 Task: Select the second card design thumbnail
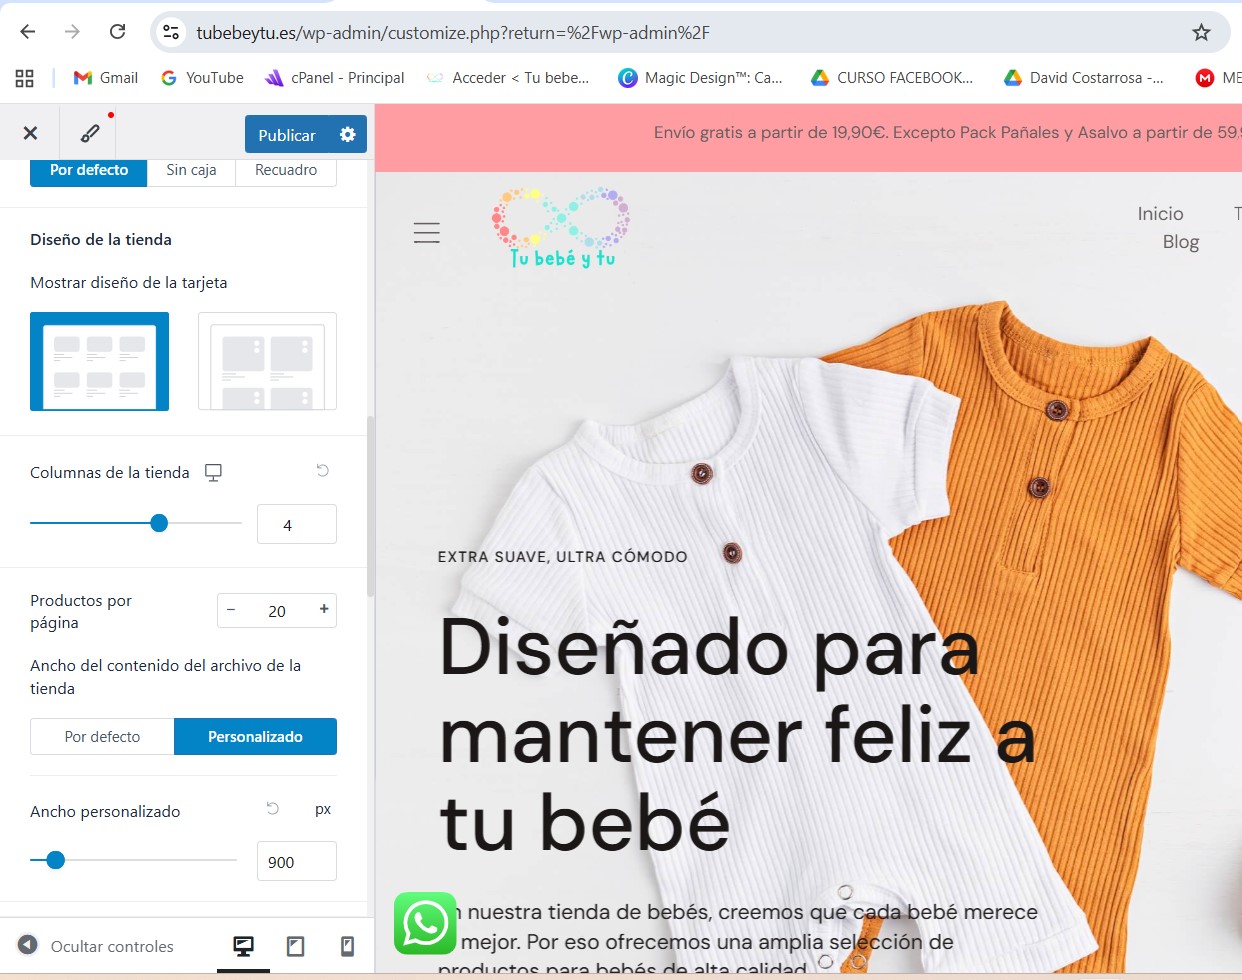(x=267, y=361)
